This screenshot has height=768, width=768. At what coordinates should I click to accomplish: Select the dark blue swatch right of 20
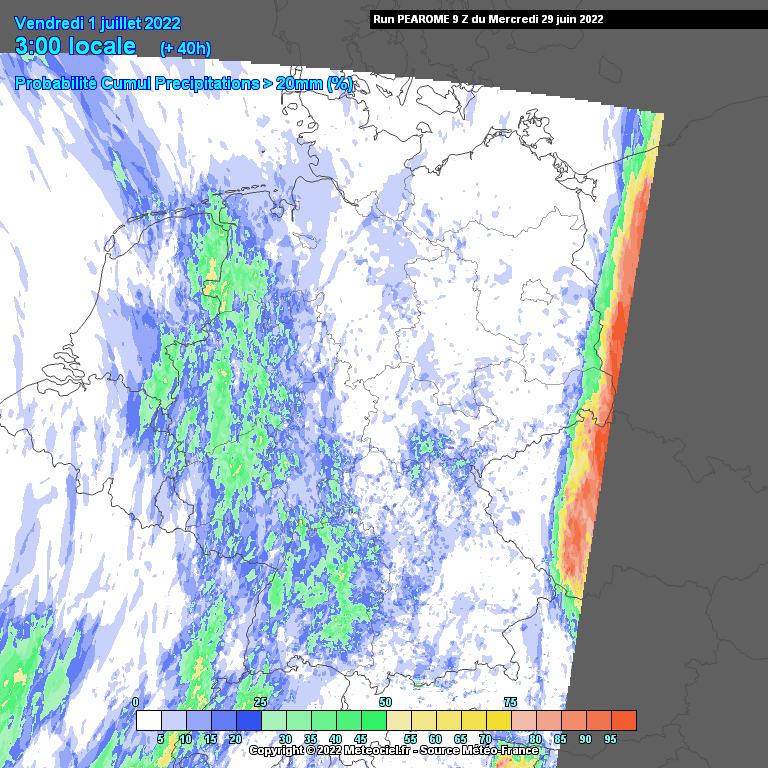coord(248,720)
